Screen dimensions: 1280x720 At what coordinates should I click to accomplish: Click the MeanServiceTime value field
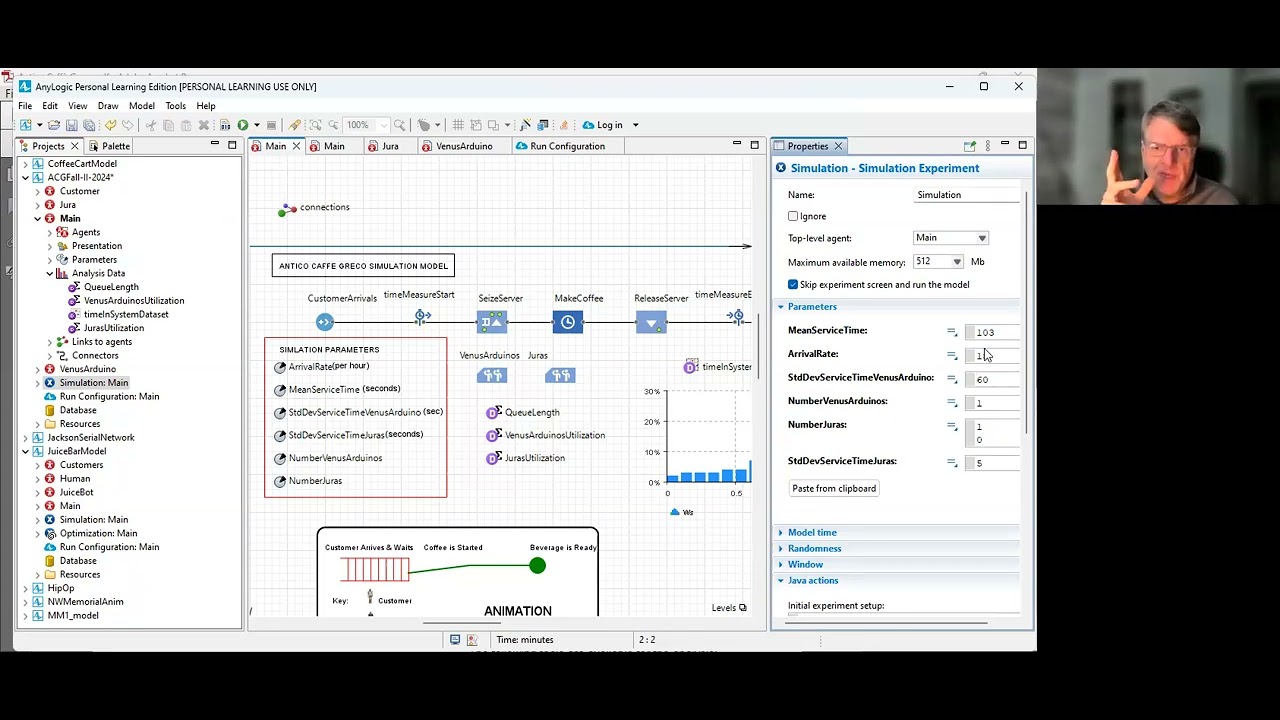[992, 332]
